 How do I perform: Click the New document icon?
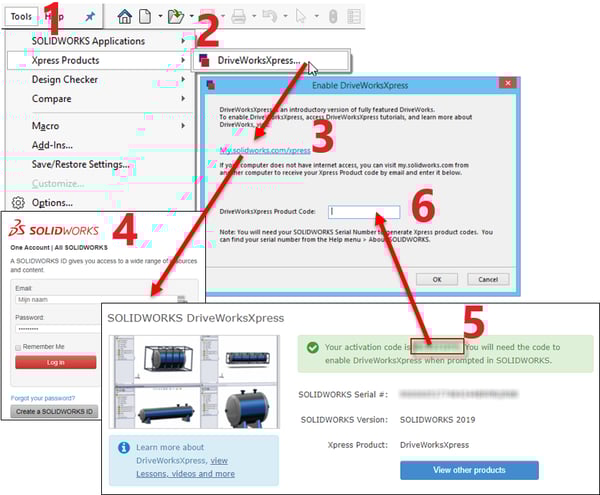145,16
